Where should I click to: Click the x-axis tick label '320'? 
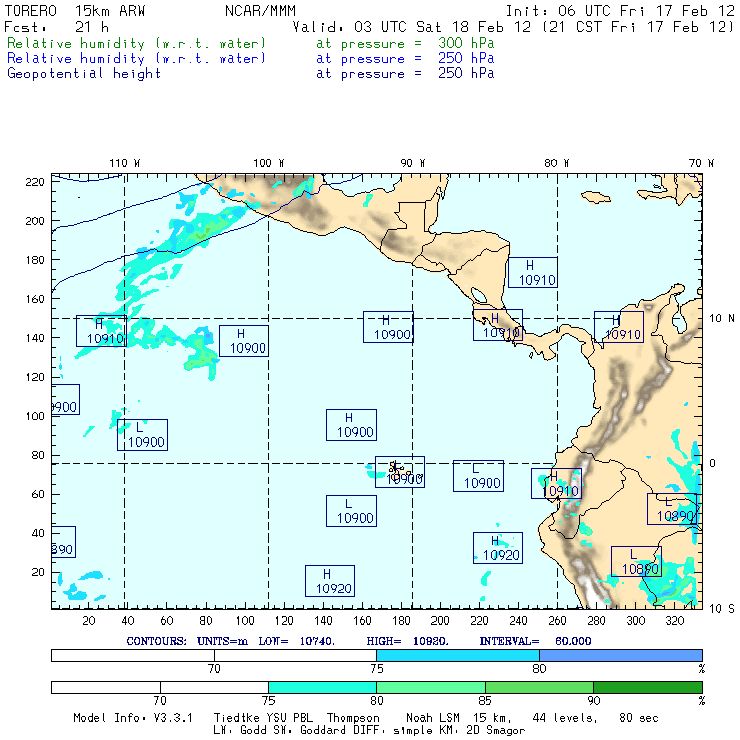click(674, 621)
